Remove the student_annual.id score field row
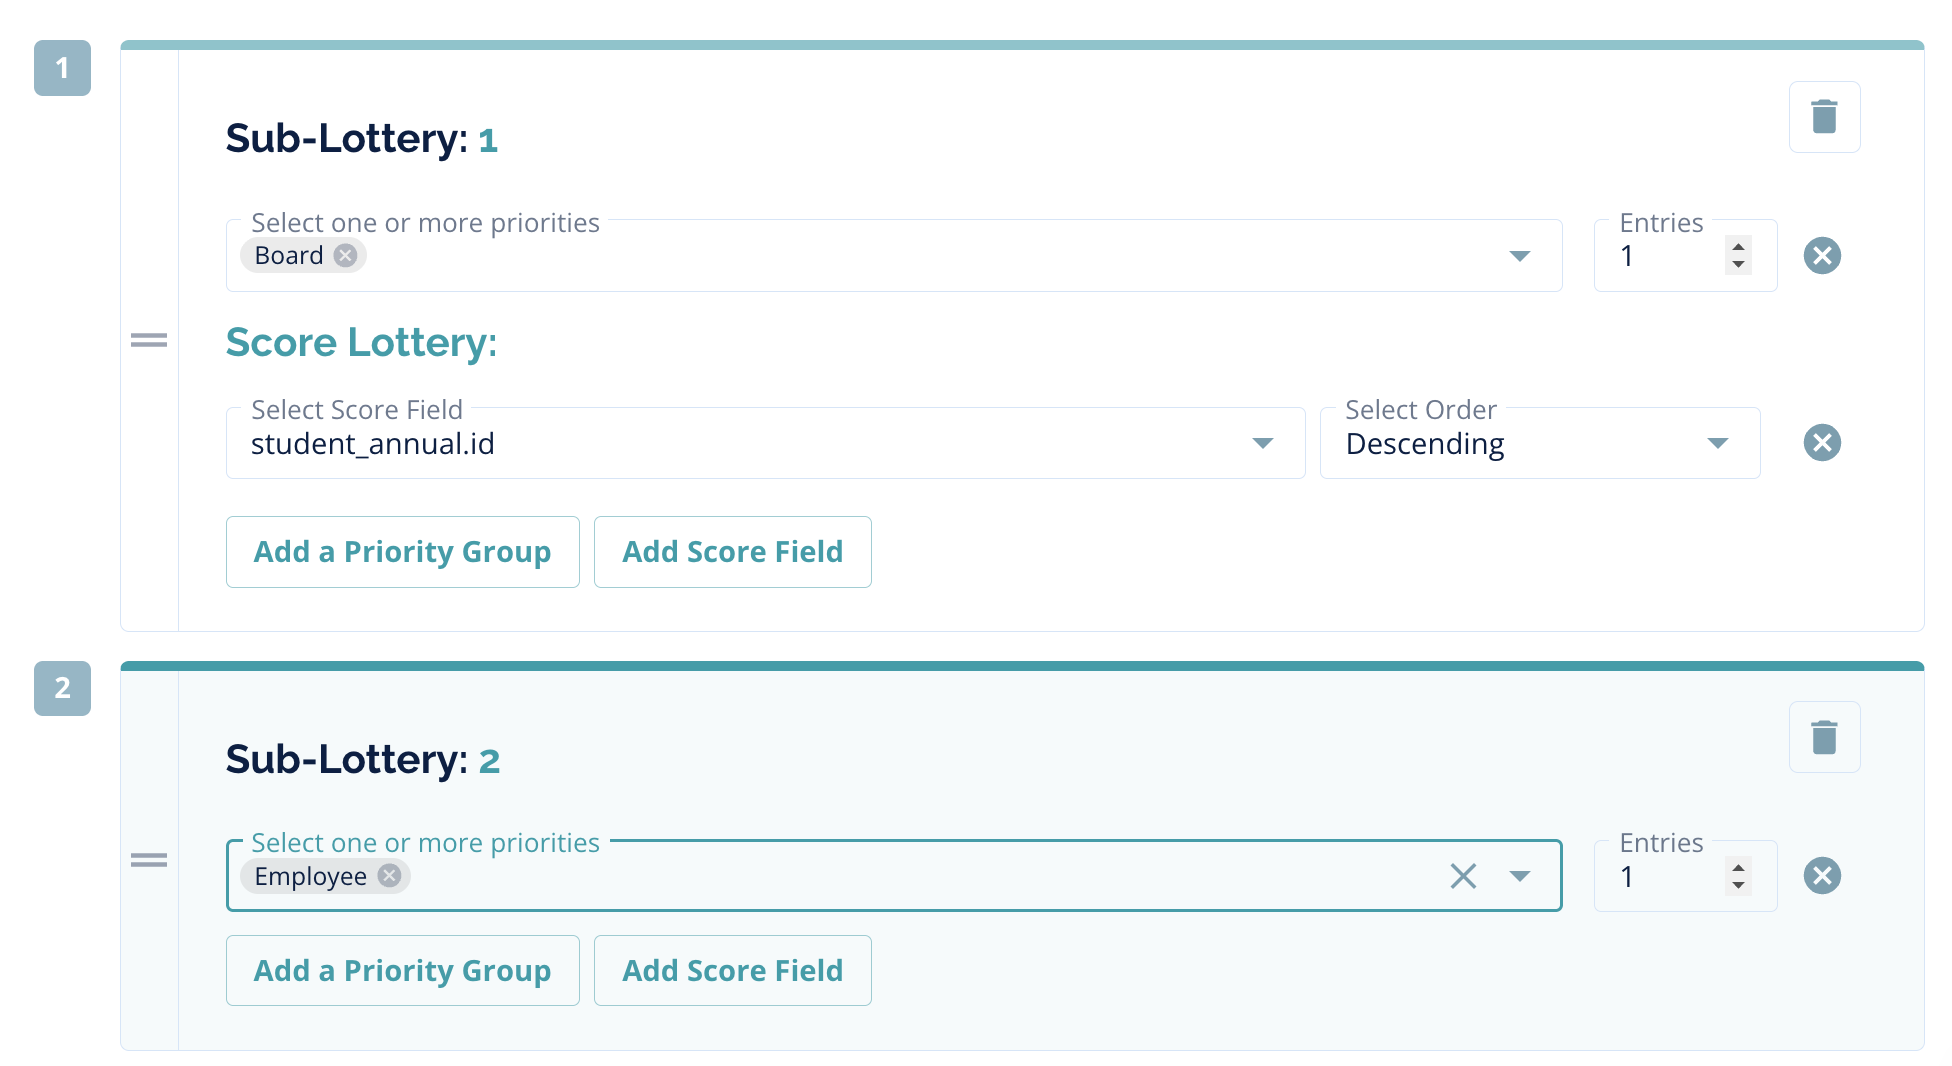The width and height of the screenshot is (1952, 1066). click(x=1822, y=443)
